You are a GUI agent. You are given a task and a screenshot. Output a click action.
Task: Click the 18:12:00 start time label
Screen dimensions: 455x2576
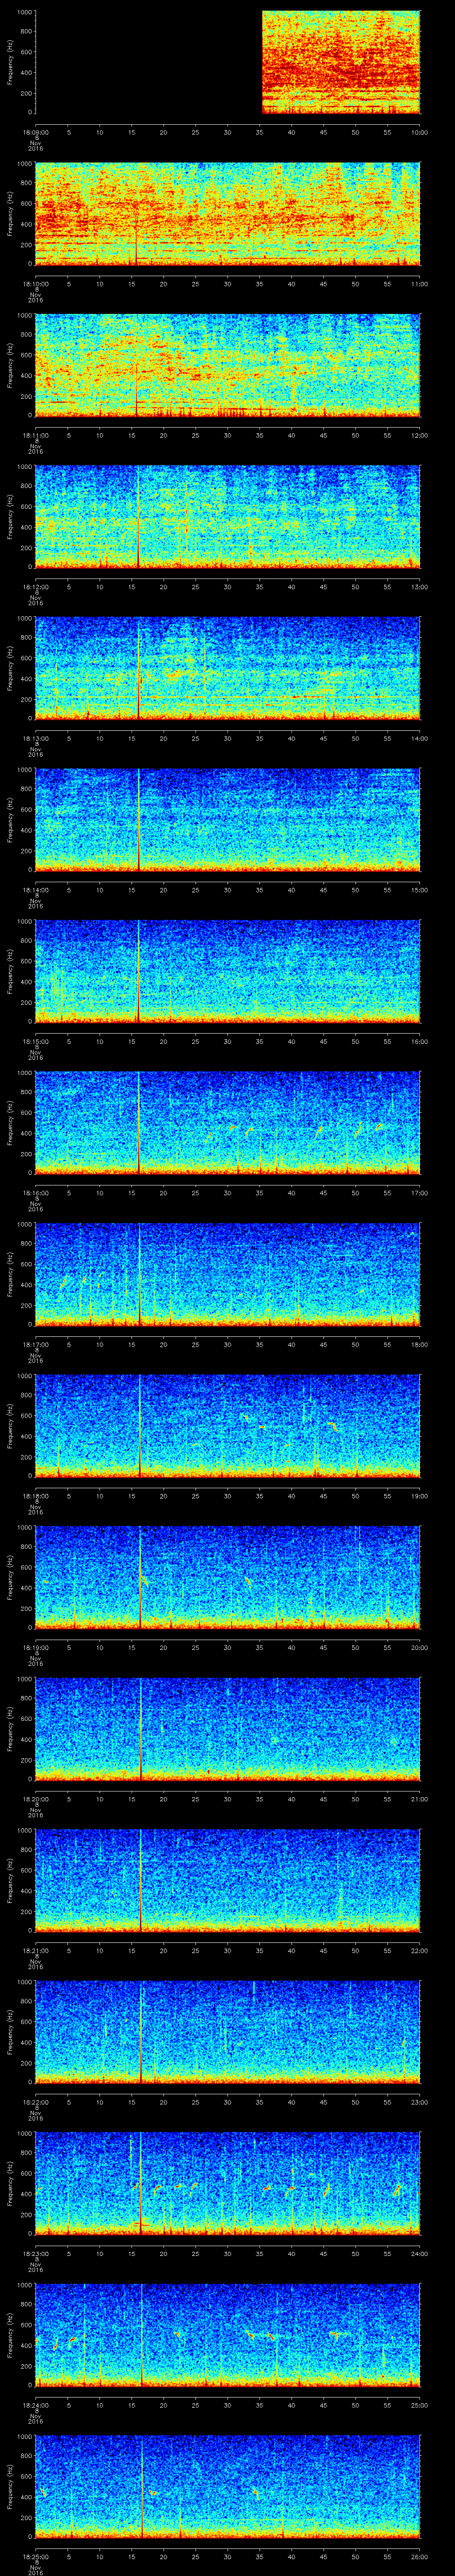point(35,587)
